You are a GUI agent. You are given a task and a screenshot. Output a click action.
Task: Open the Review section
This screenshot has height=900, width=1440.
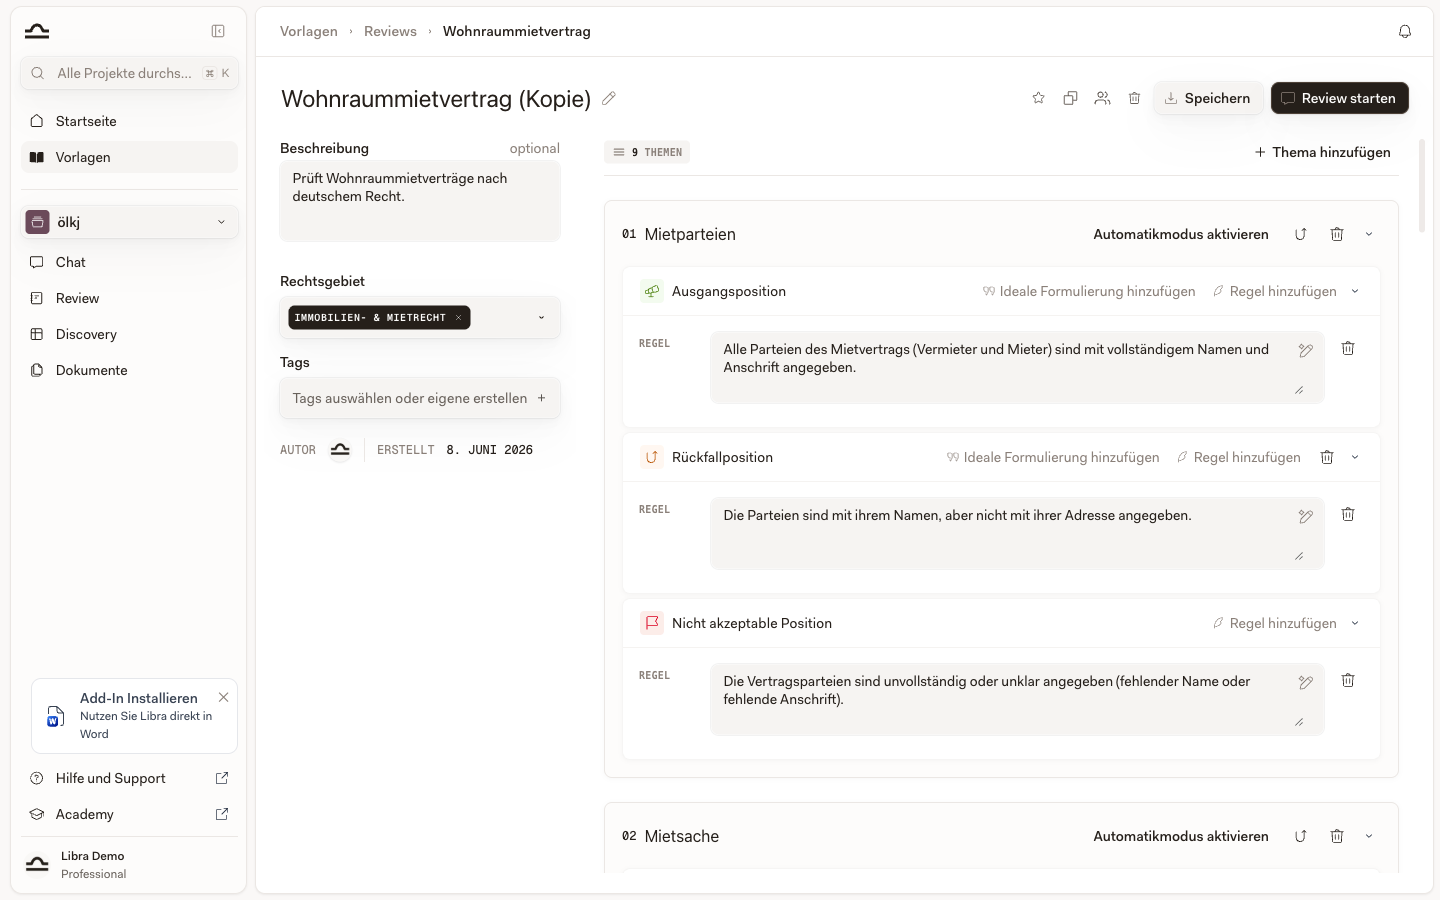130,298
